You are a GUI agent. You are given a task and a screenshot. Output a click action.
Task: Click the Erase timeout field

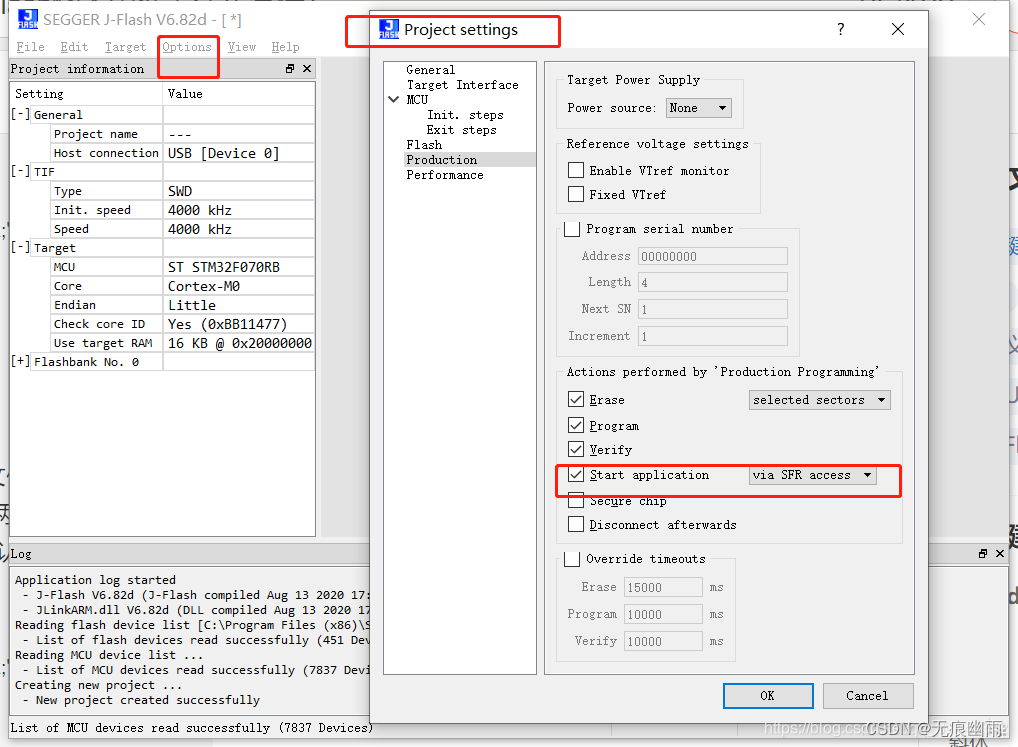[x=663, y=587]
